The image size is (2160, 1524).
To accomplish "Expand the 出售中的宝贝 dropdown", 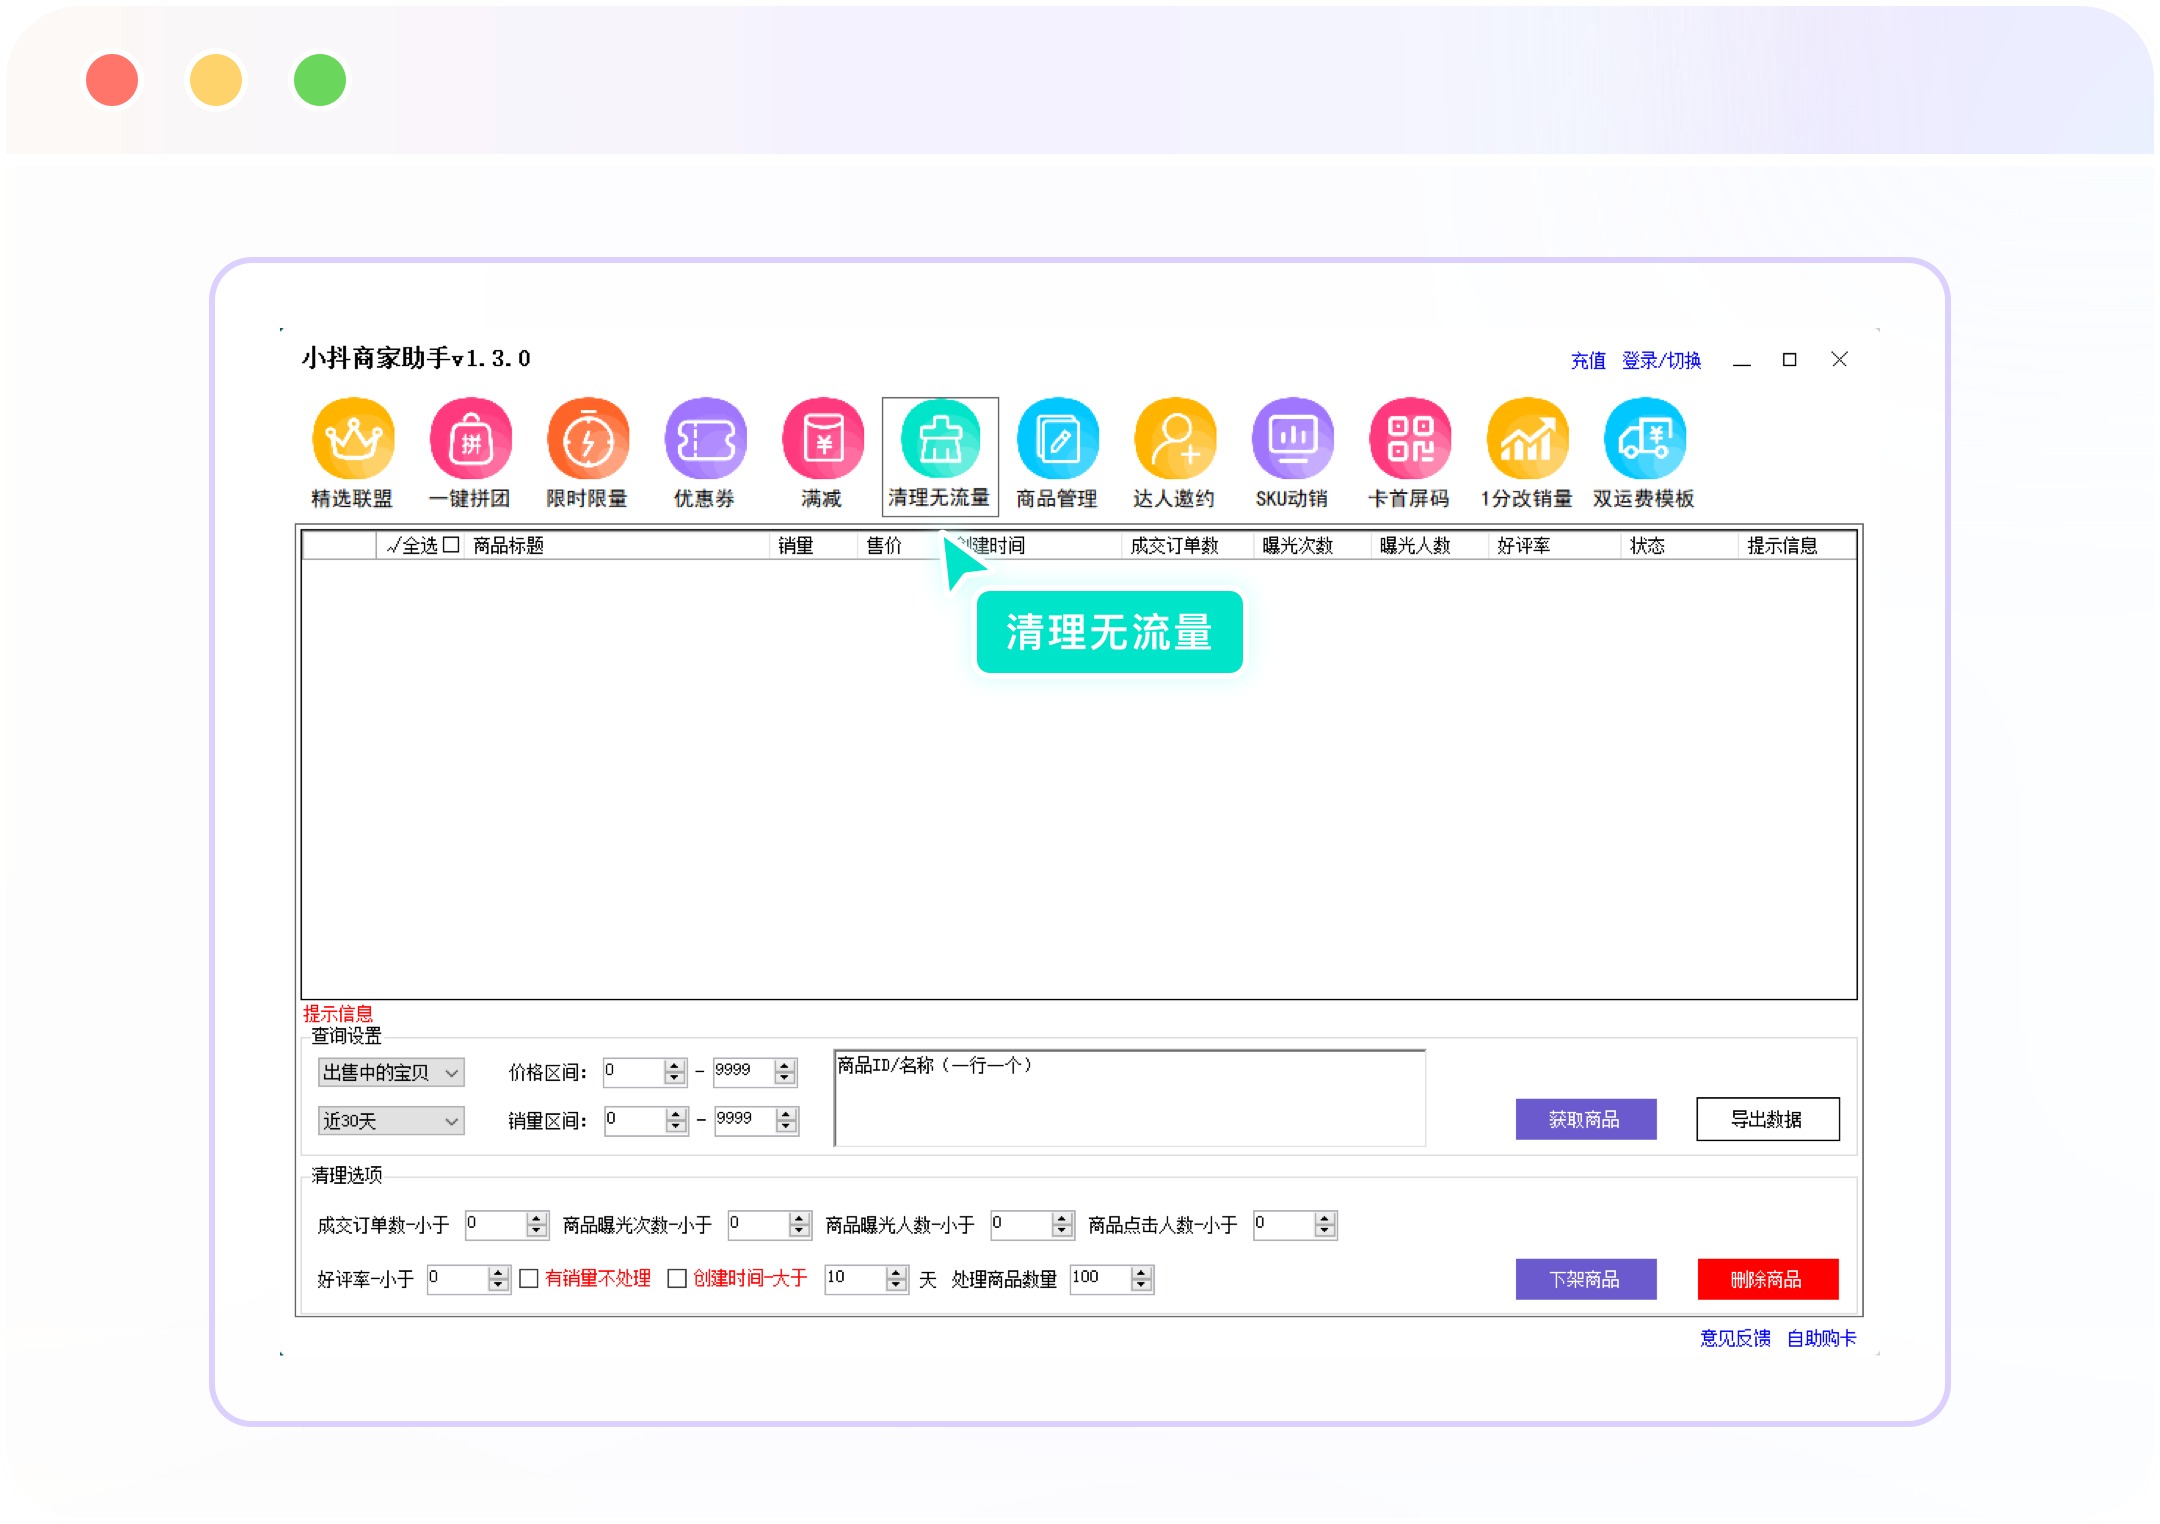I will click(x=391, y=1072).
